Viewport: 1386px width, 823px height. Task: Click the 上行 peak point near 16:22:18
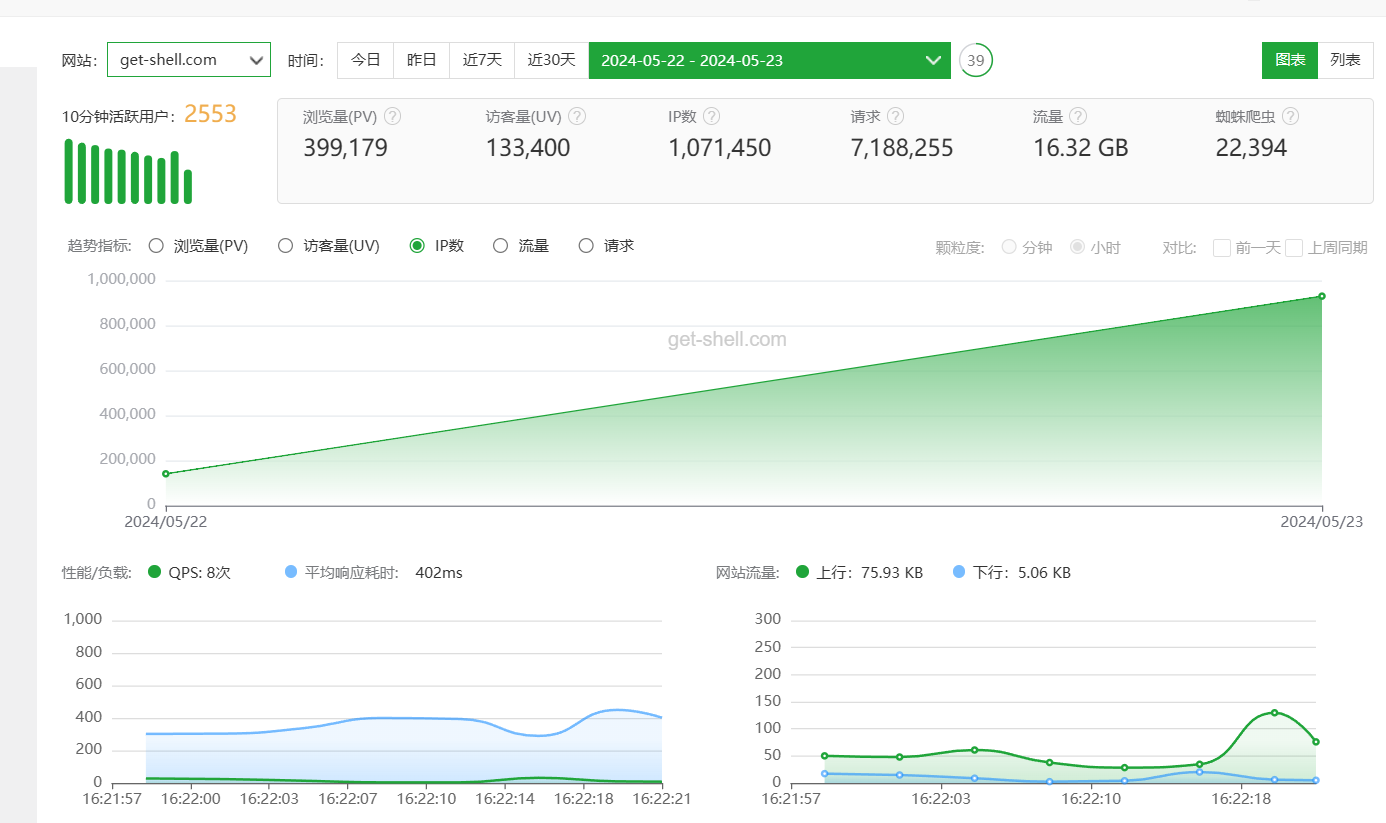point(1274,712)
